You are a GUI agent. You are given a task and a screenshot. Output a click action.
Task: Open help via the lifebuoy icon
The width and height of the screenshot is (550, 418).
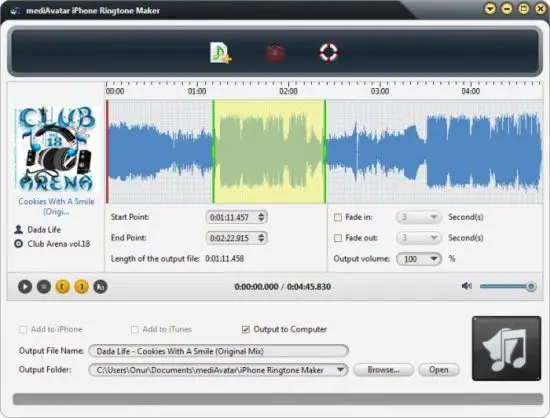click(329, 53)
